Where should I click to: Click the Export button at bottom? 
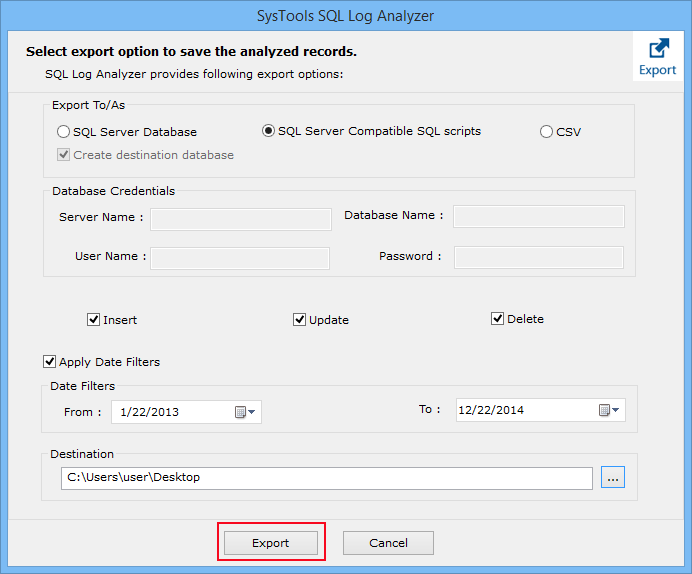click(x=271, y=543)
